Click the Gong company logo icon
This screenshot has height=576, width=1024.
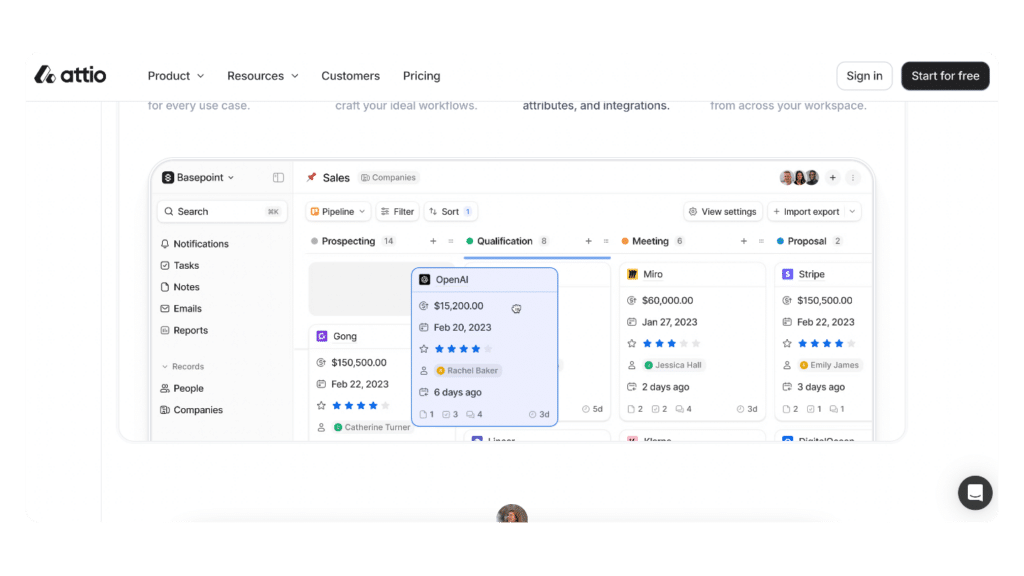click(x=322, y=336)
